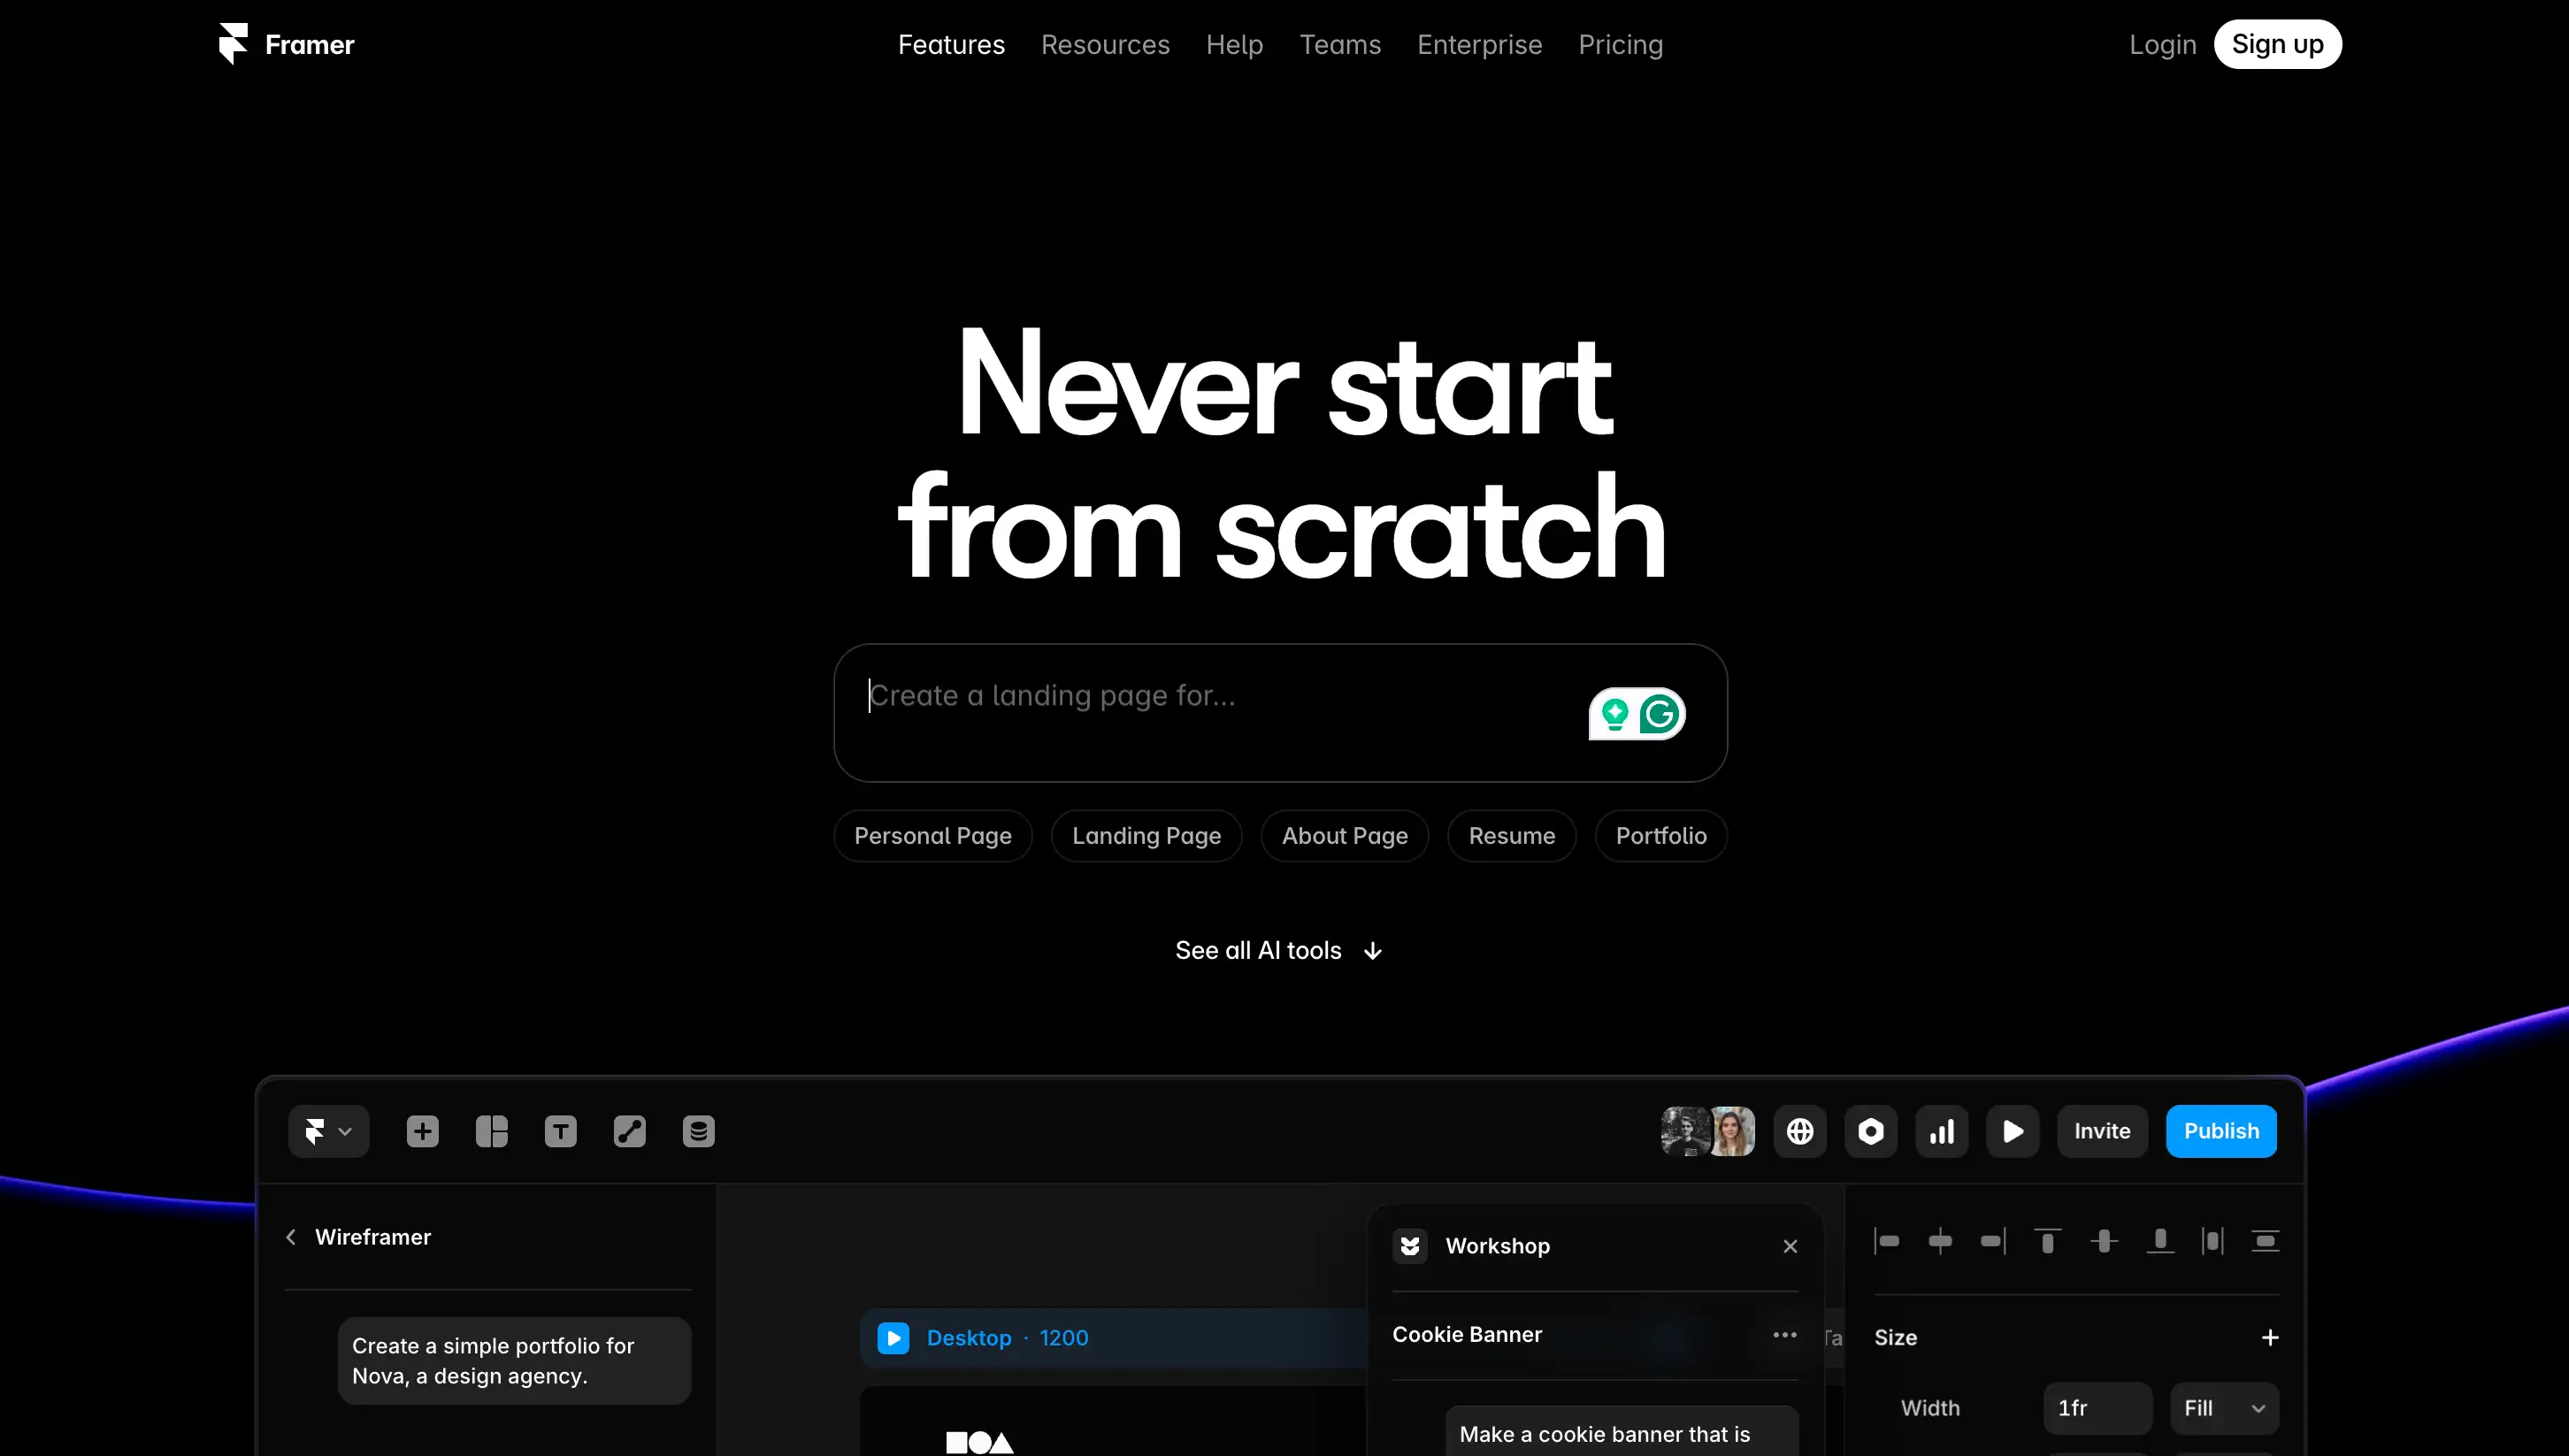Click the blue Publish button
Image resolution: width=2569 pixels, height=1456 pixels.
pyautogui.click(x=2220, y=1131)
